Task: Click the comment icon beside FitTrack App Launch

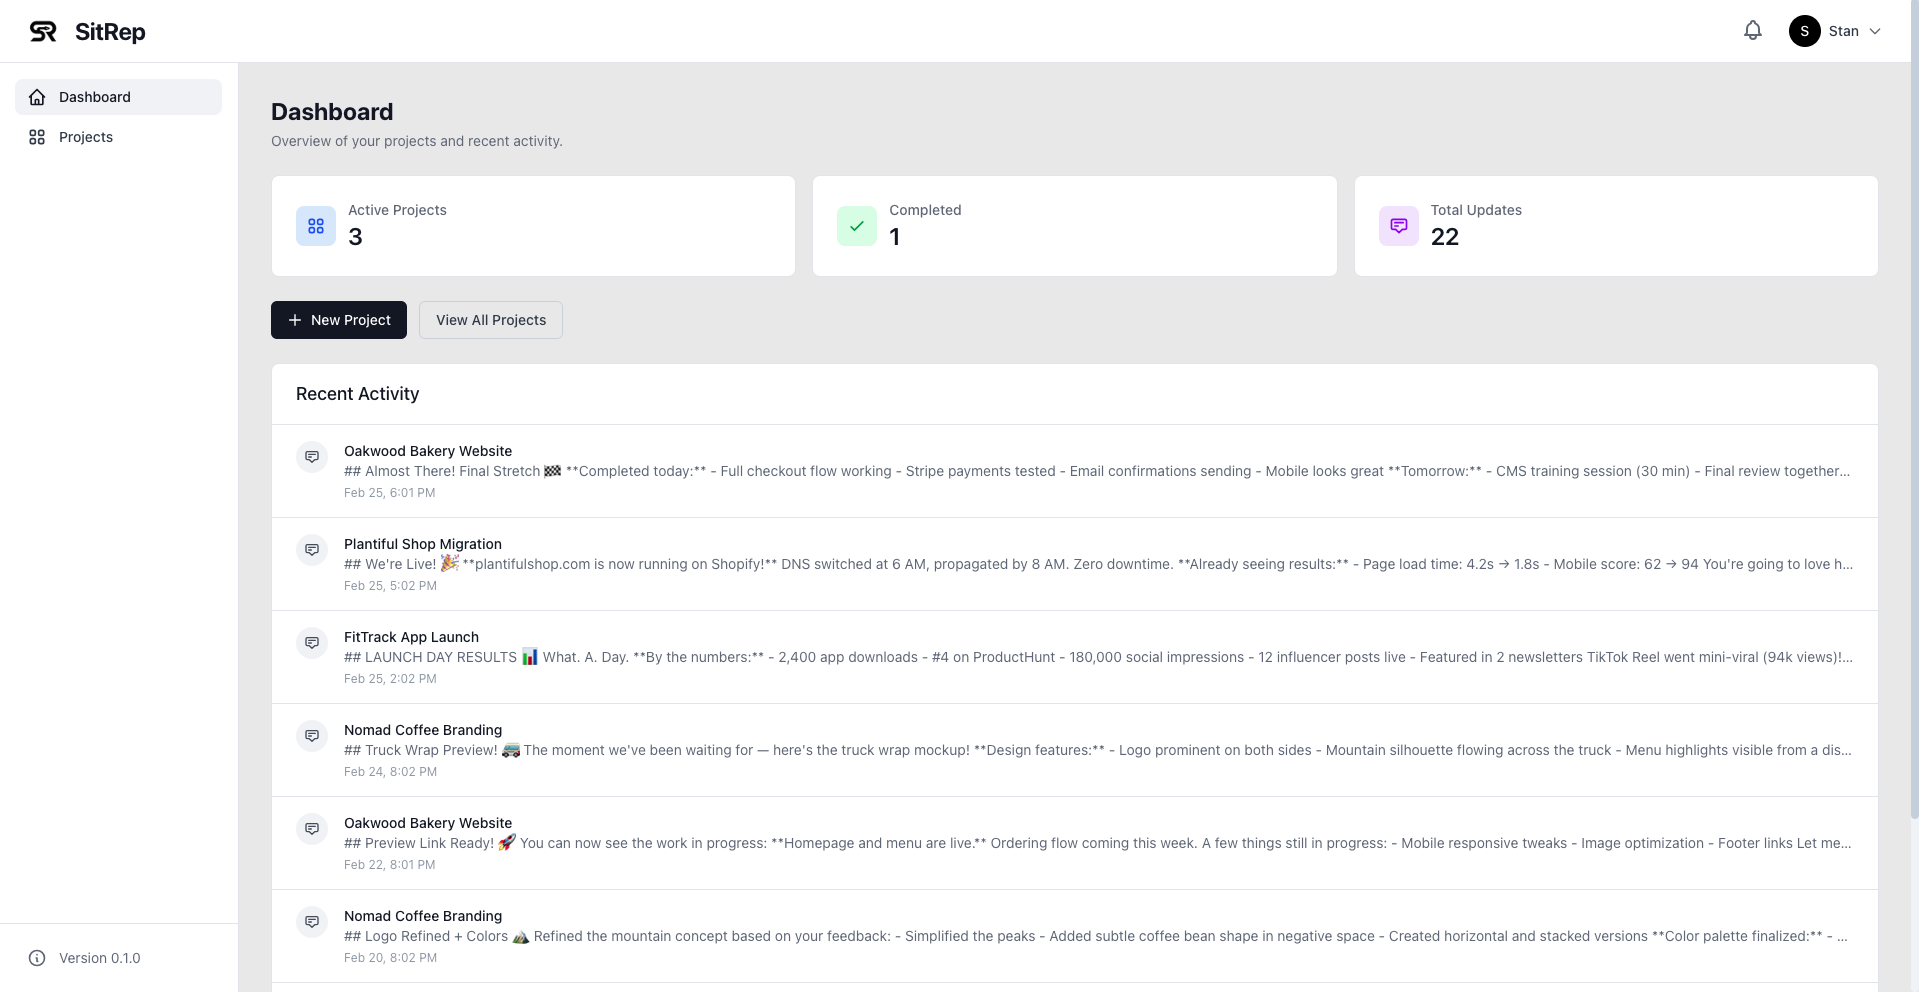Action: point(312,643)
